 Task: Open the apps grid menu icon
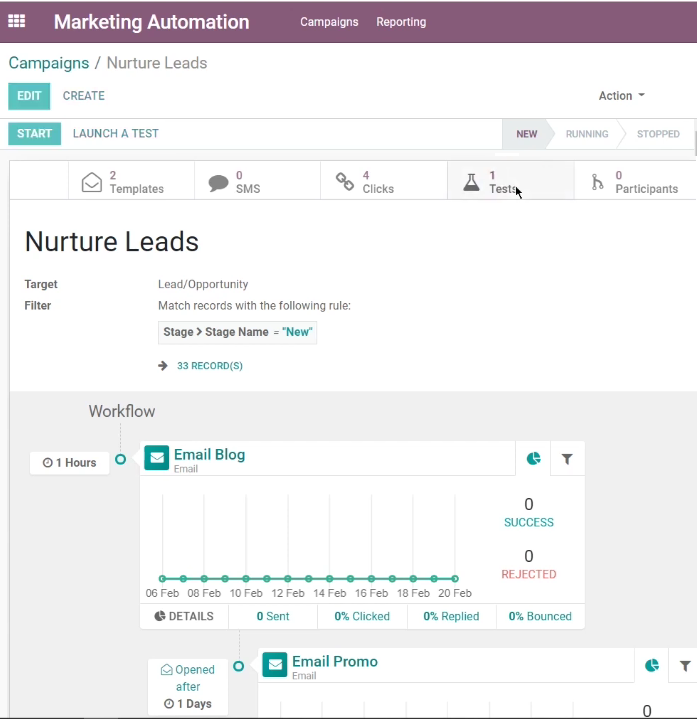(17, 21)
